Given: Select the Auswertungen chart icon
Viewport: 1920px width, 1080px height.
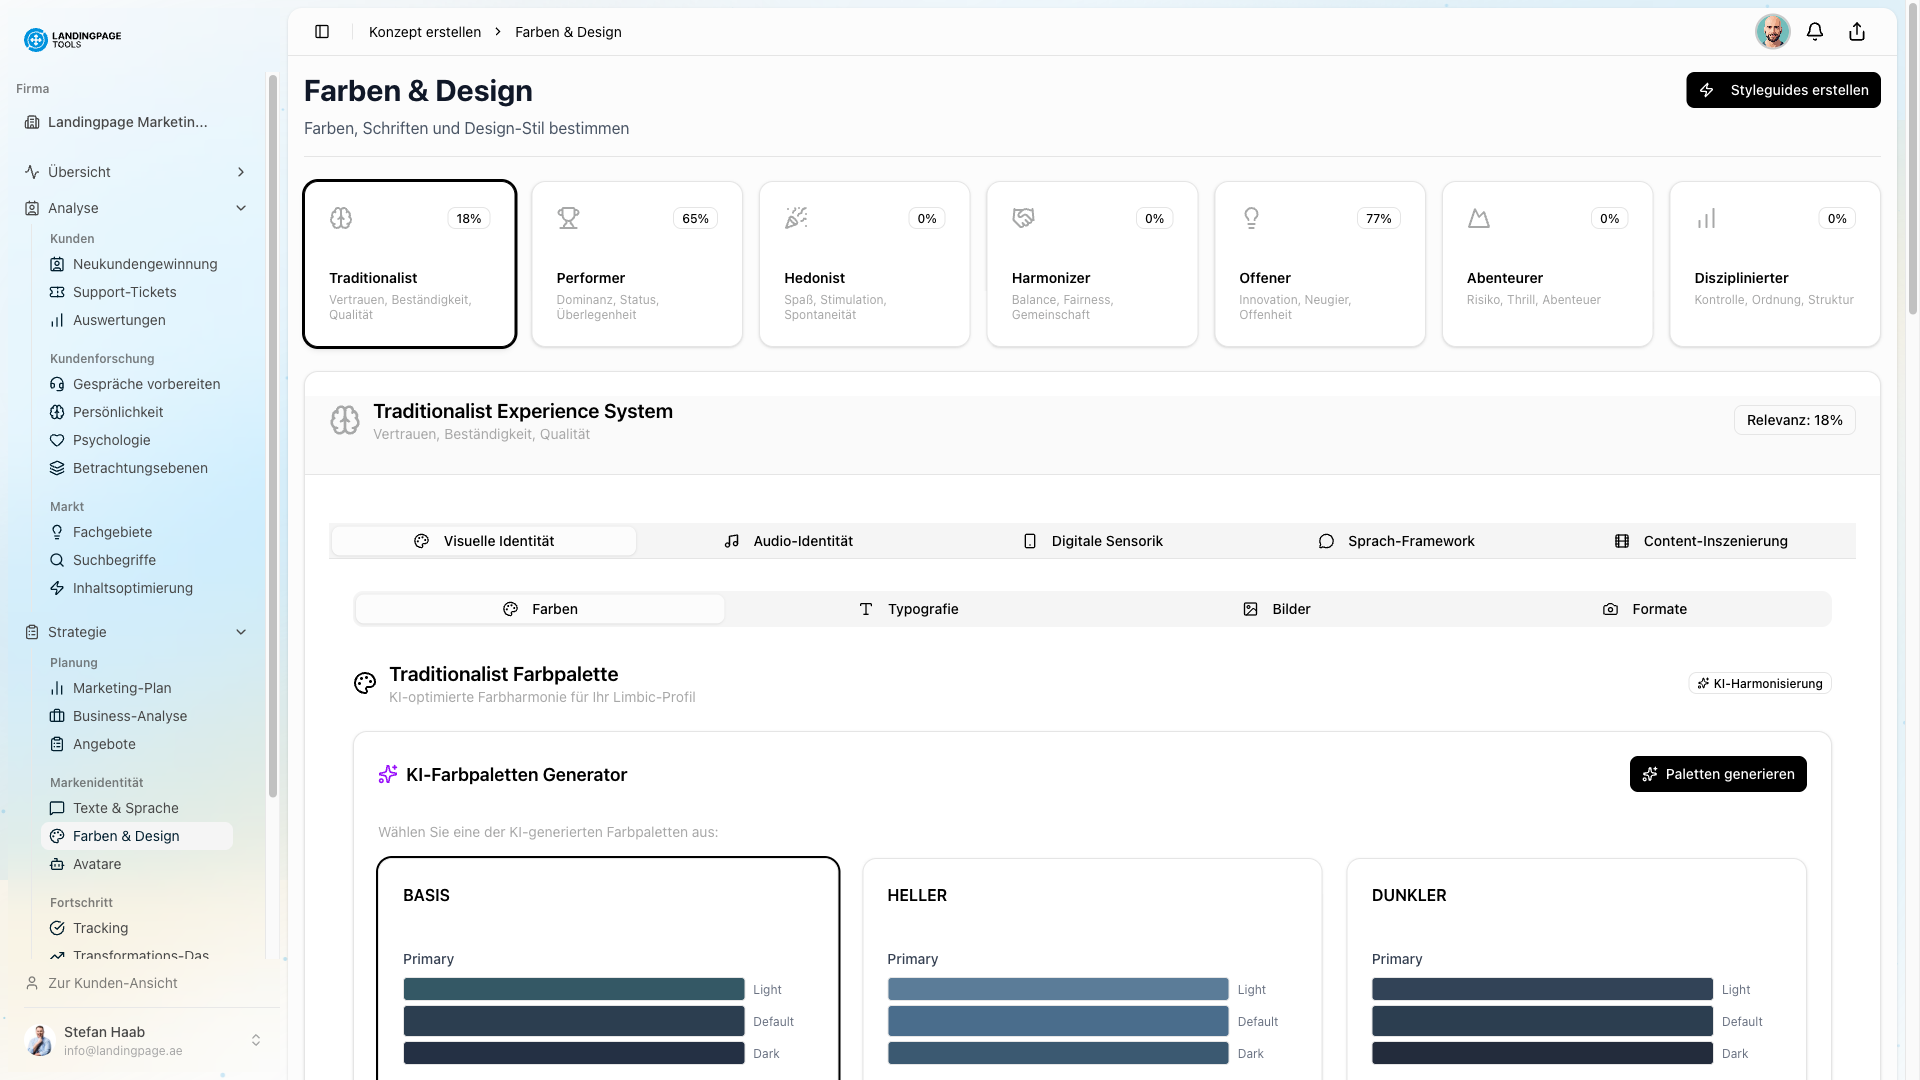Looking at the screenshot, I should (x=57, y=320).
